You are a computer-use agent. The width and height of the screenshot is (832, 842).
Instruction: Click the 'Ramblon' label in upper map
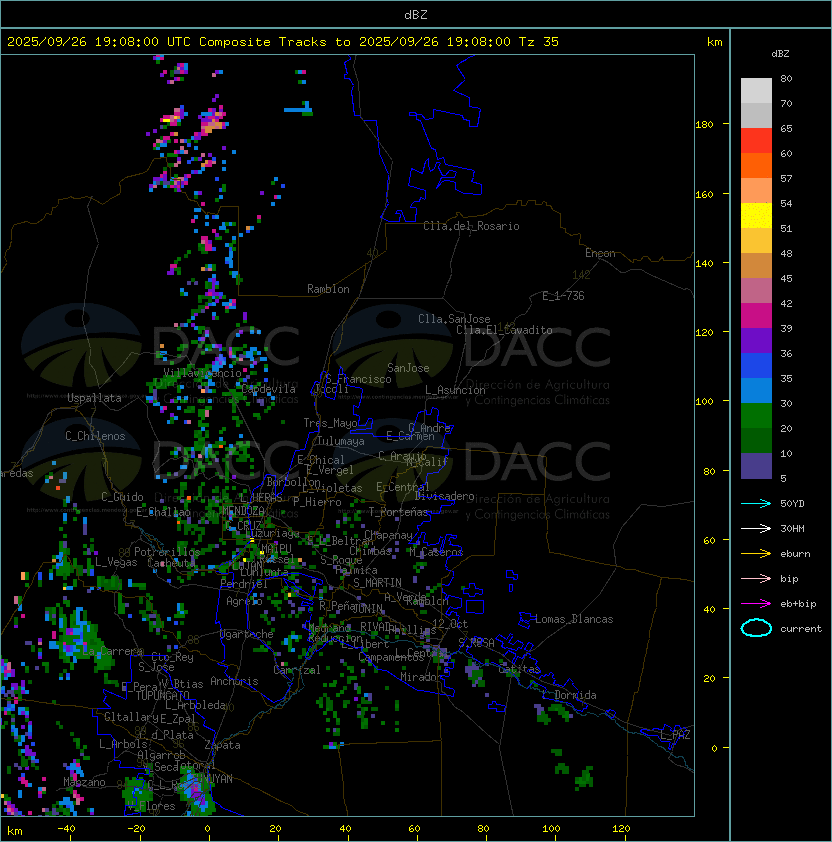point(328,289)
